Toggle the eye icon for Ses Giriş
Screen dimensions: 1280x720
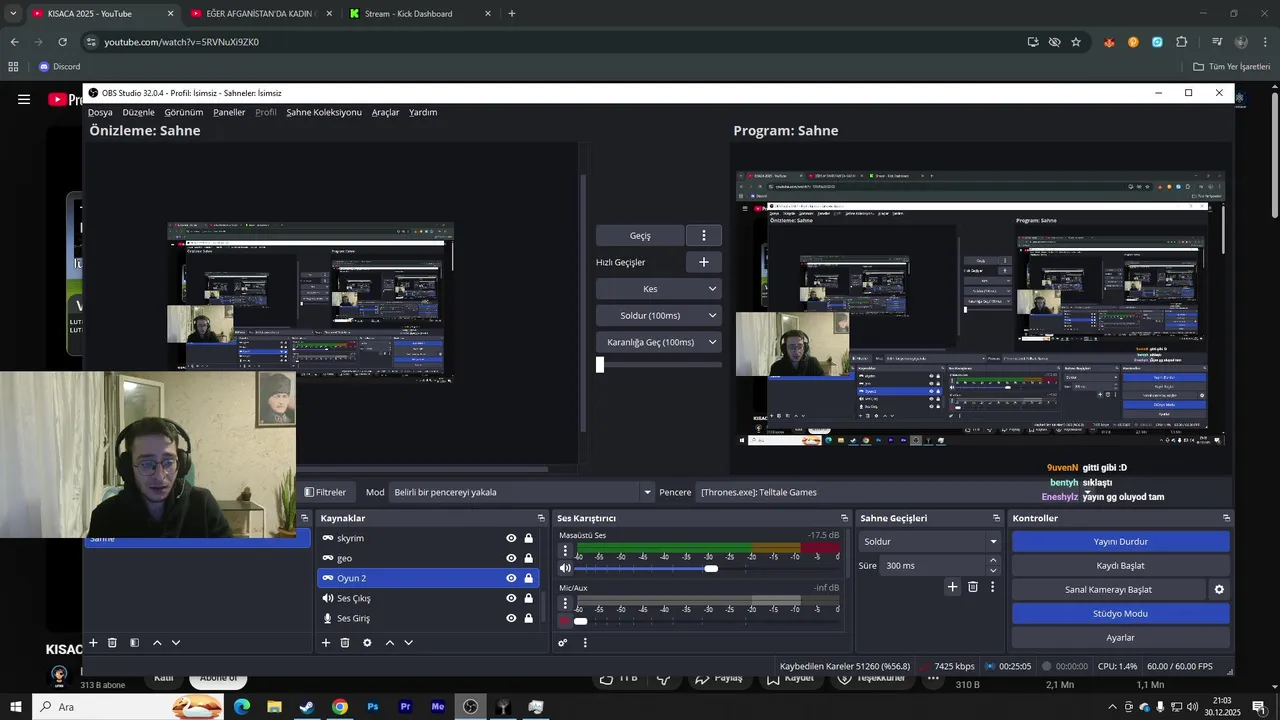coord(511,618)
